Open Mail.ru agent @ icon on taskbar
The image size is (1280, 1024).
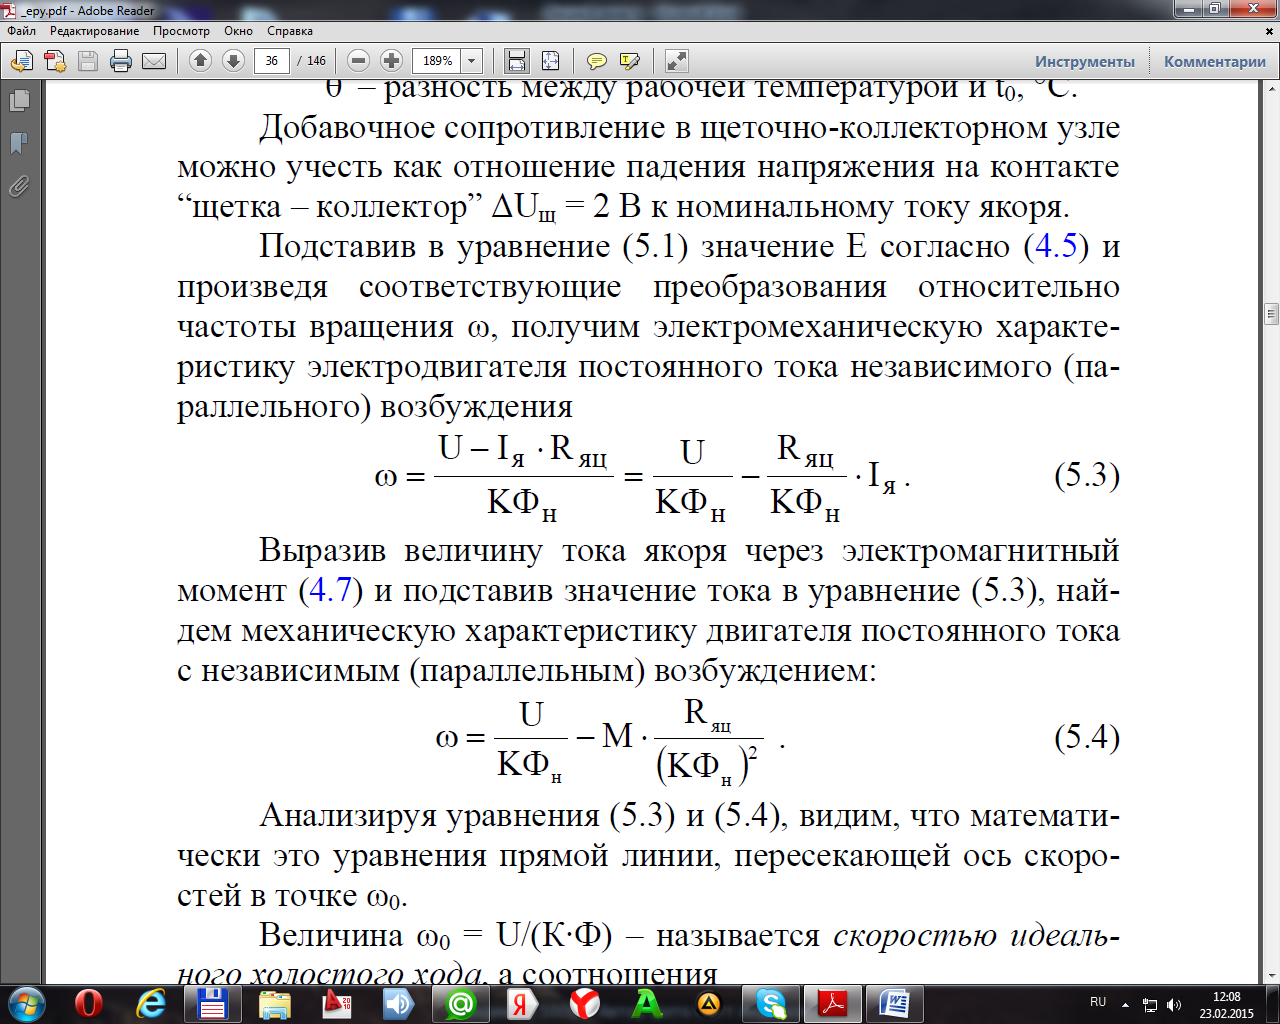click(461, 1003)
